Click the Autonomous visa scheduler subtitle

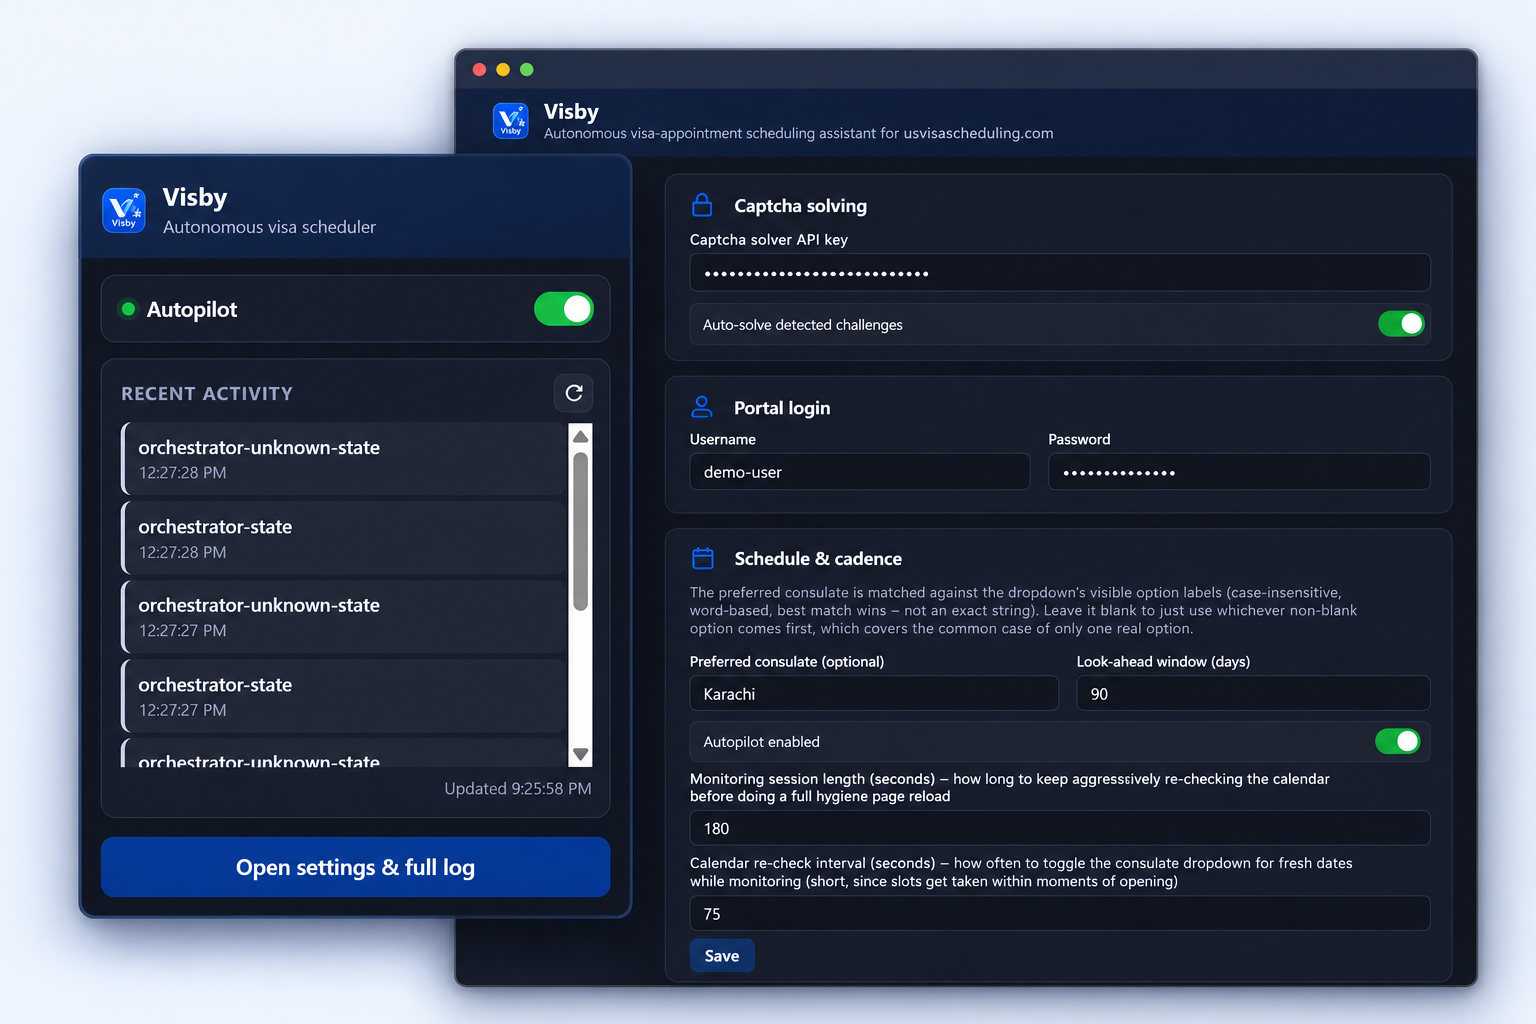click(x=269, y=227)
